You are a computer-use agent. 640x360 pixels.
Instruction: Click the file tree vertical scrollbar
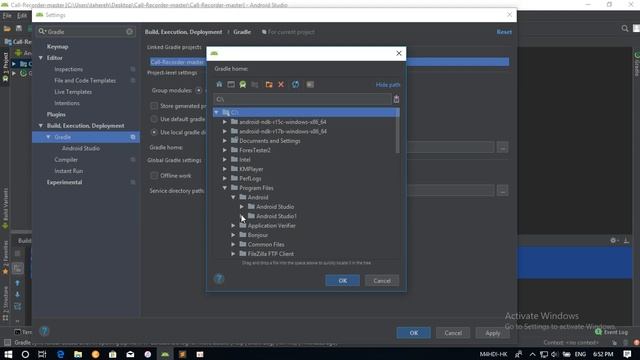pyautogui.click(x=398, y=131)
